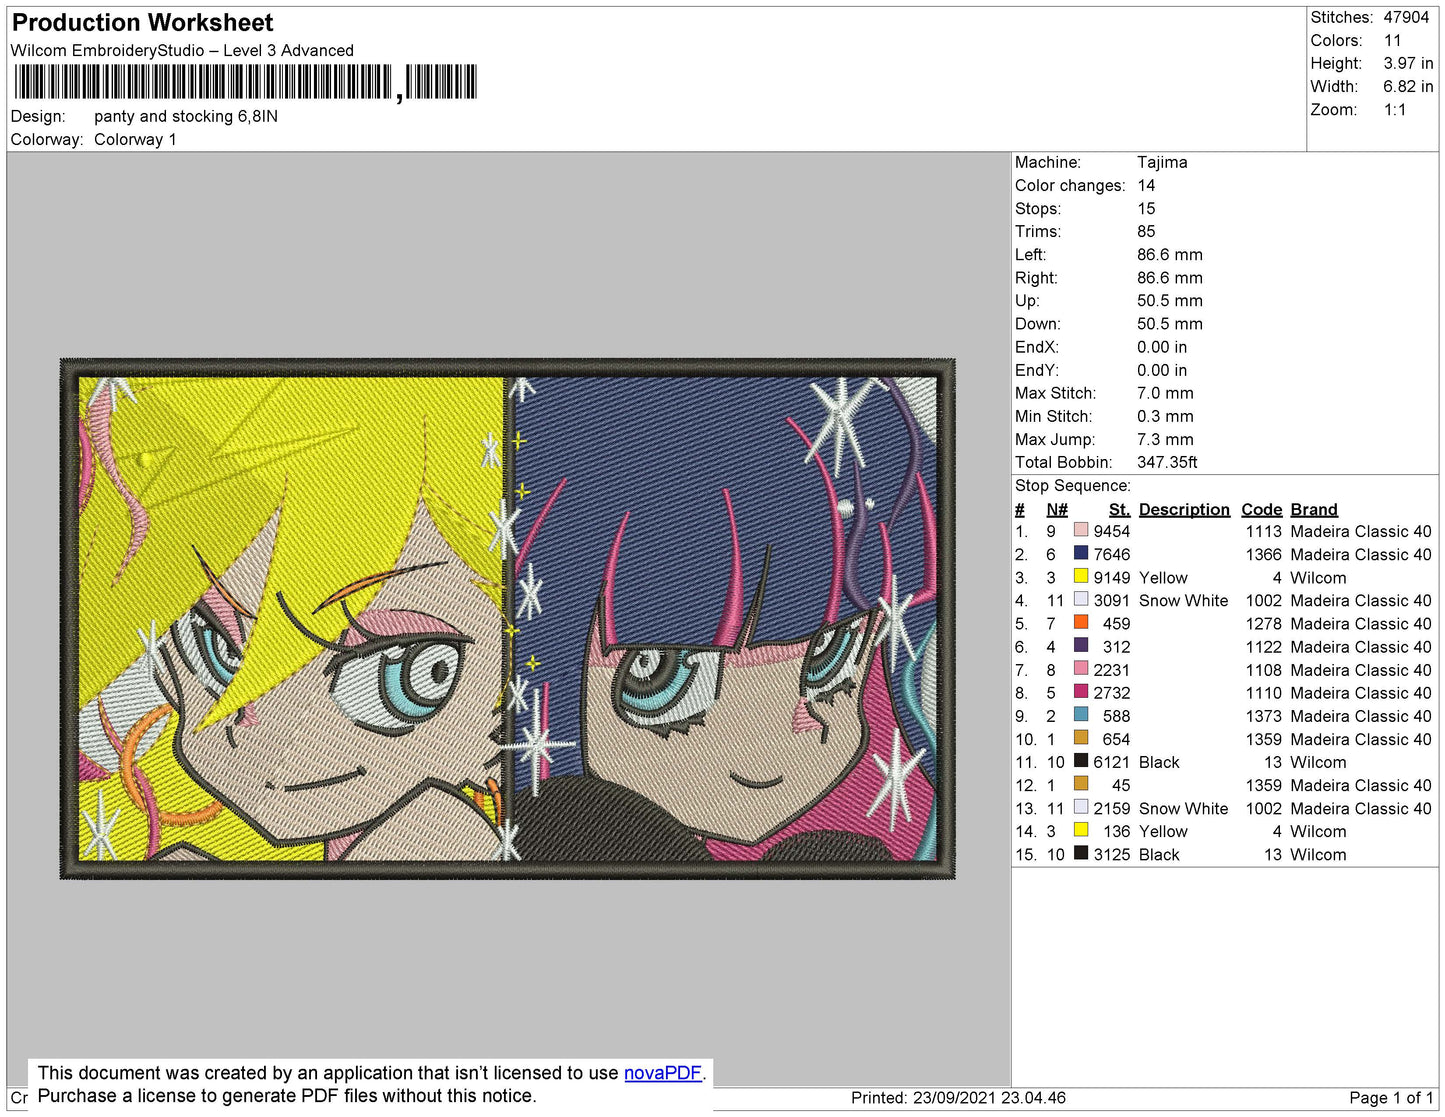This screenshot has width=1445, height=1117.
Task: Click the Min Stitch value 0.3 mm
Action: 1165,416
